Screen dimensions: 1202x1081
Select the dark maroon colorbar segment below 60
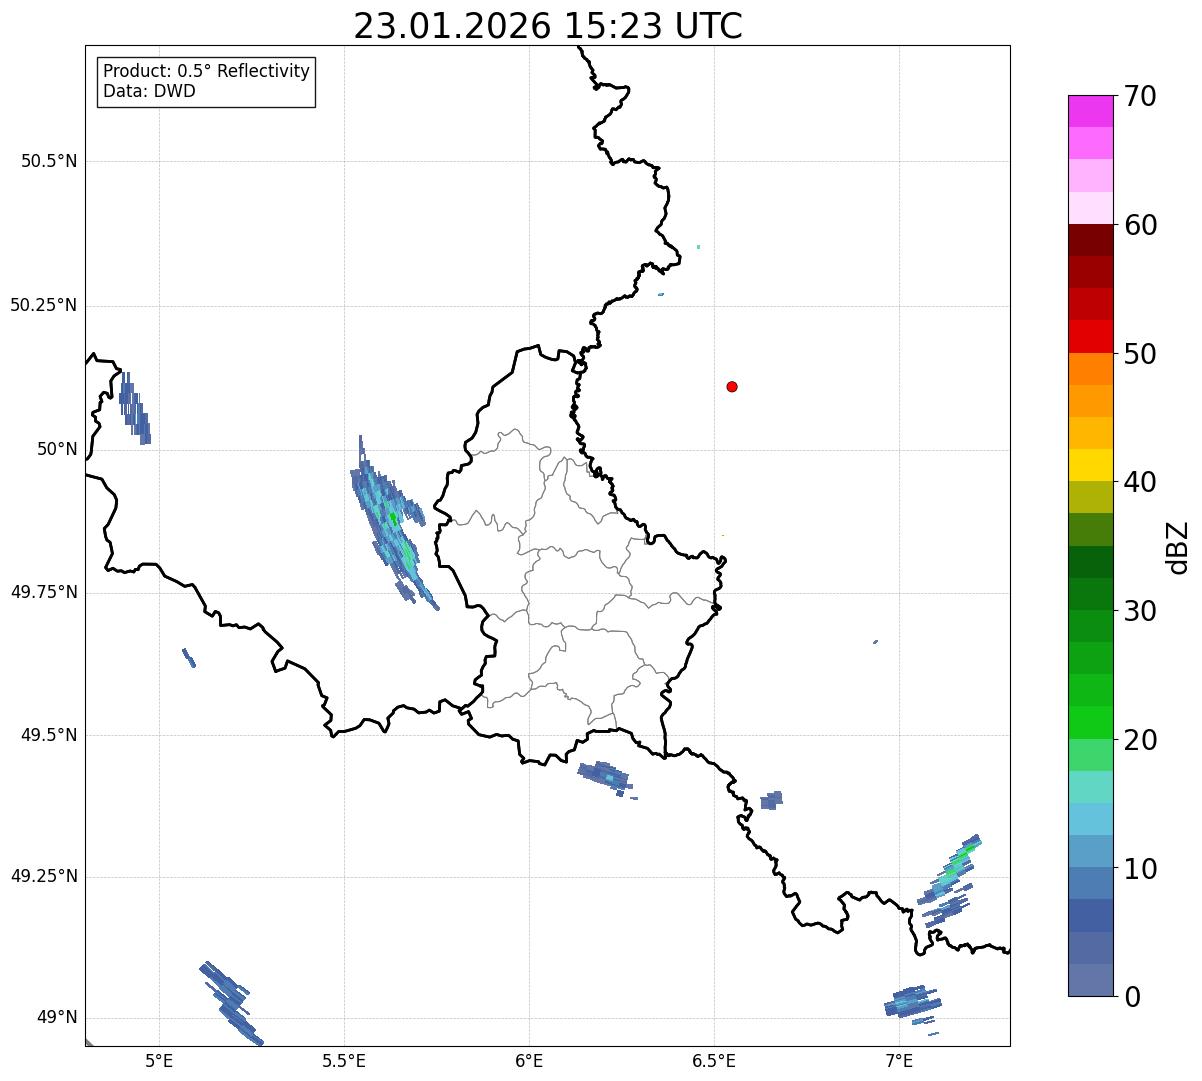[x=1090, y=240]
